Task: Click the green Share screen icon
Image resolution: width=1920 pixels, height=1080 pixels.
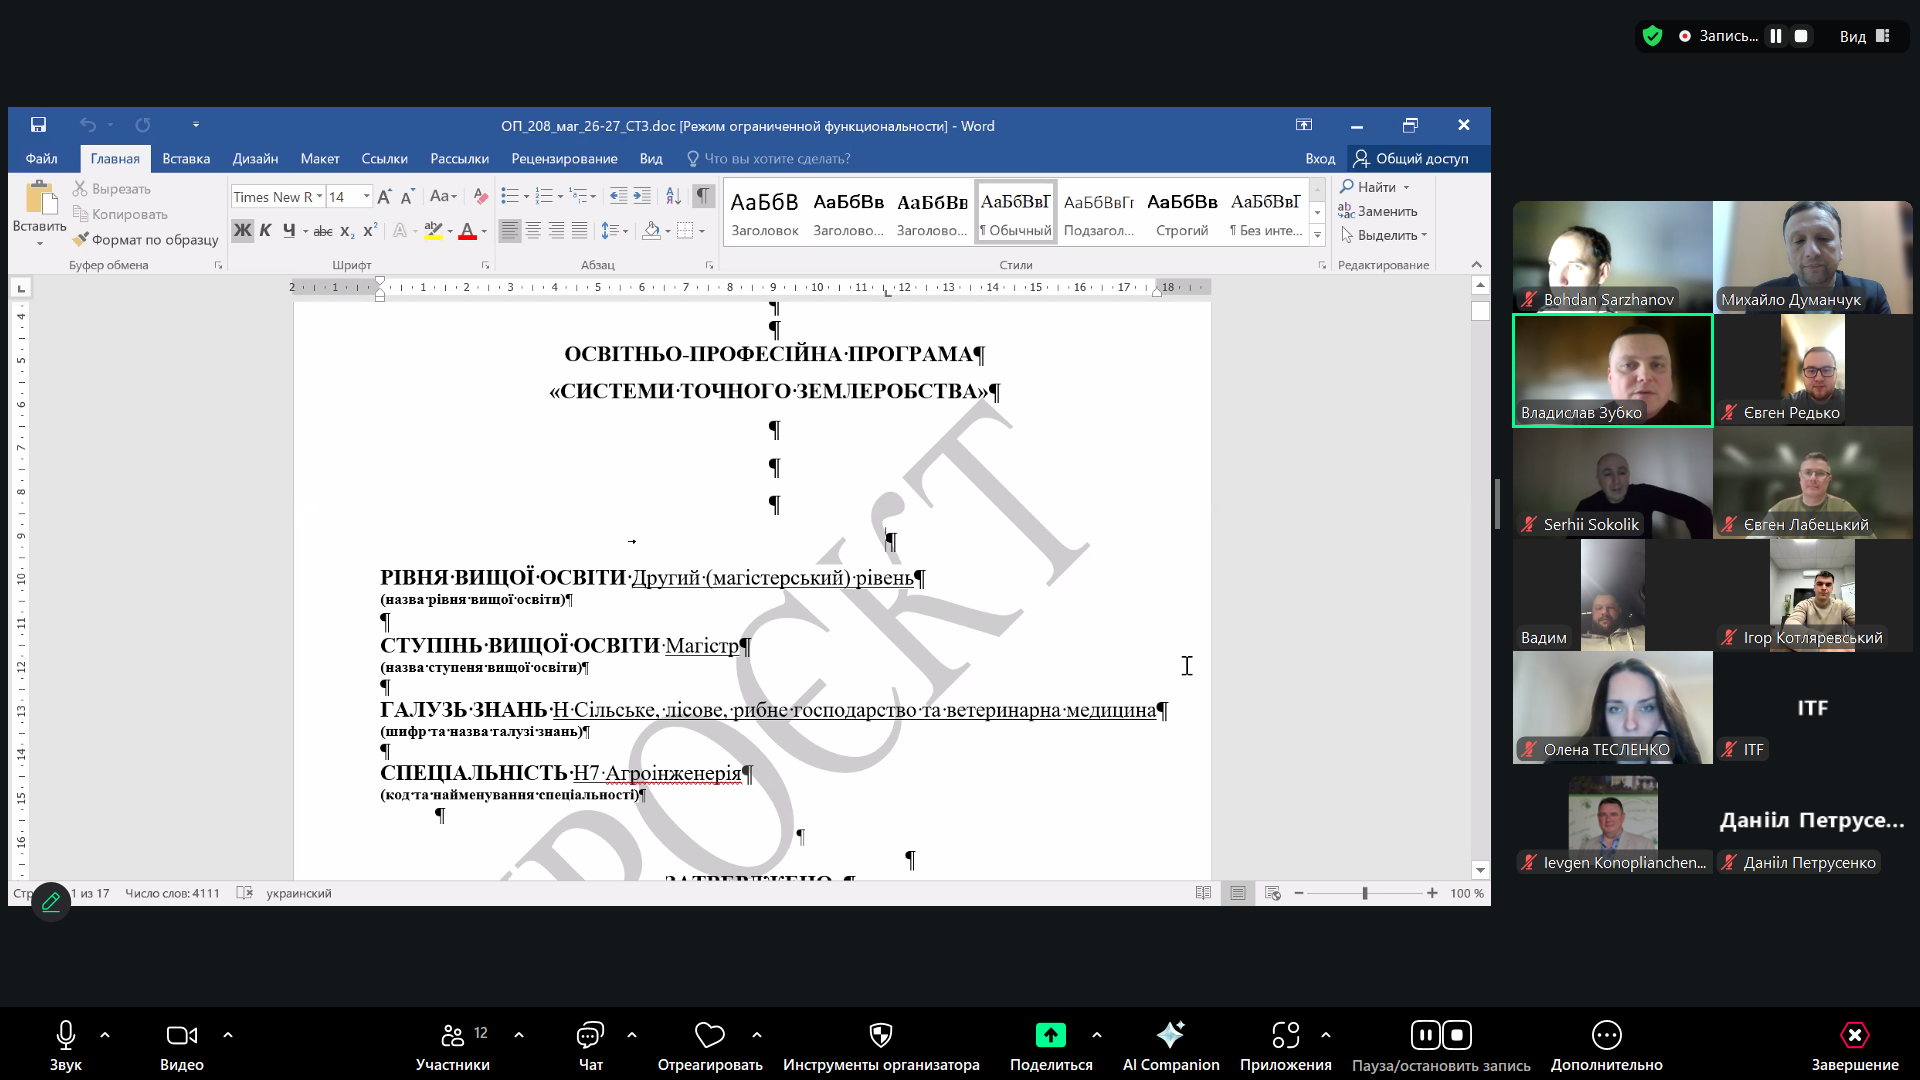Action: point(1050,1035)
